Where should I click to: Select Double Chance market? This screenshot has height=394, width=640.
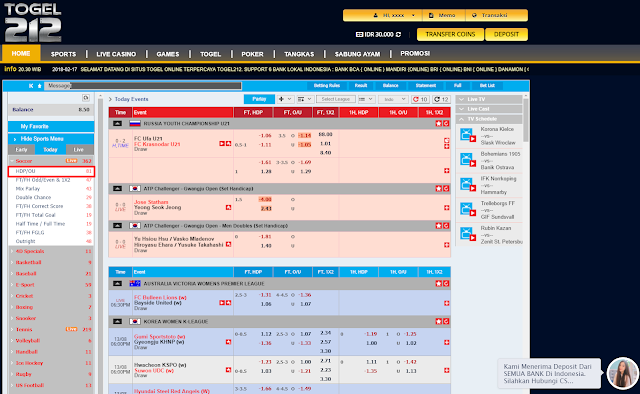coord(51,197)
